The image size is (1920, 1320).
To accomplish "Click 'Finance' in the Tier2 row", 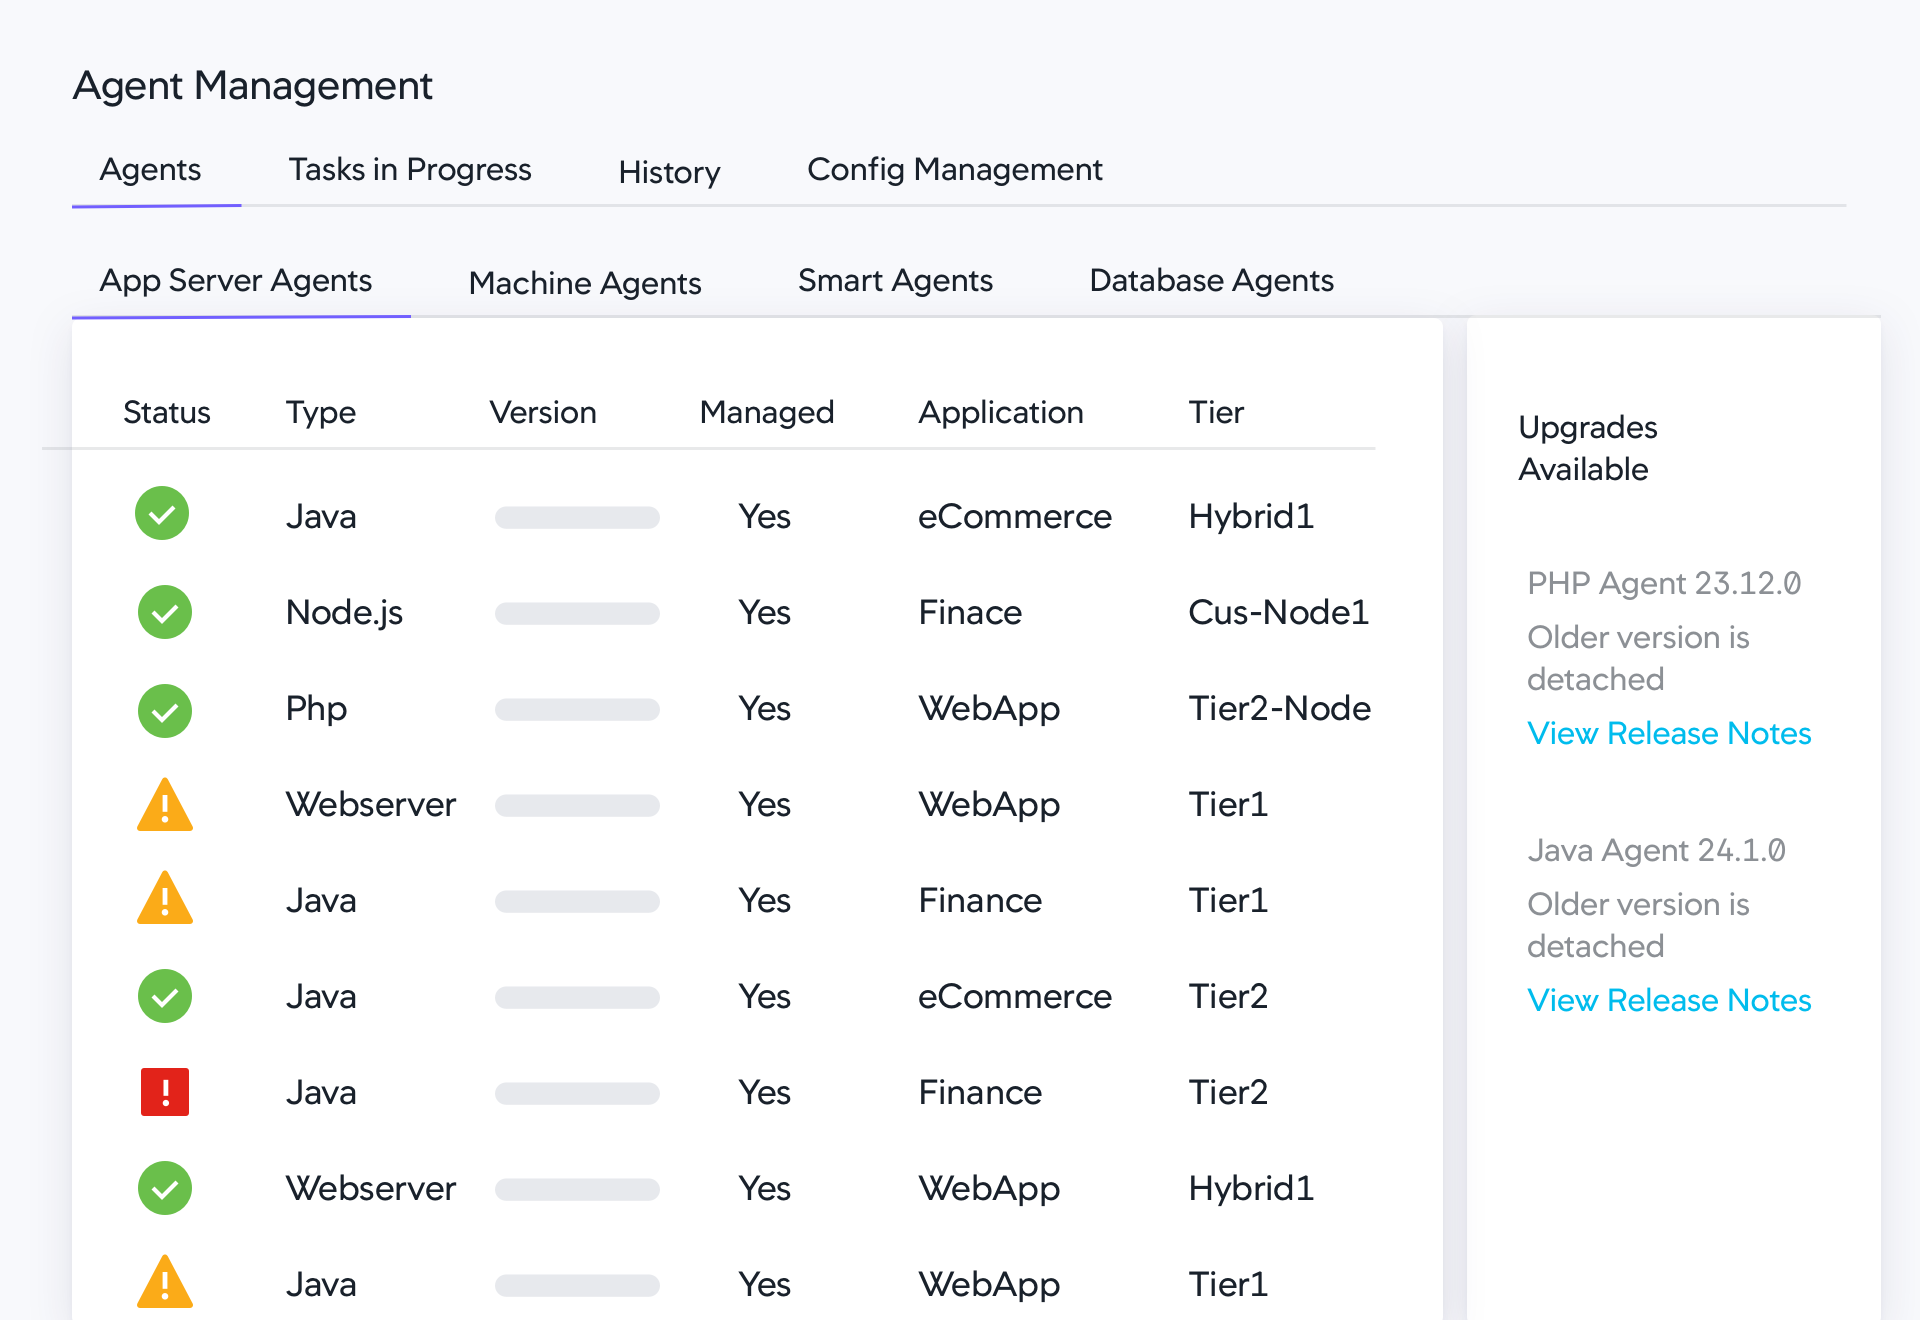I will 980,1093.
